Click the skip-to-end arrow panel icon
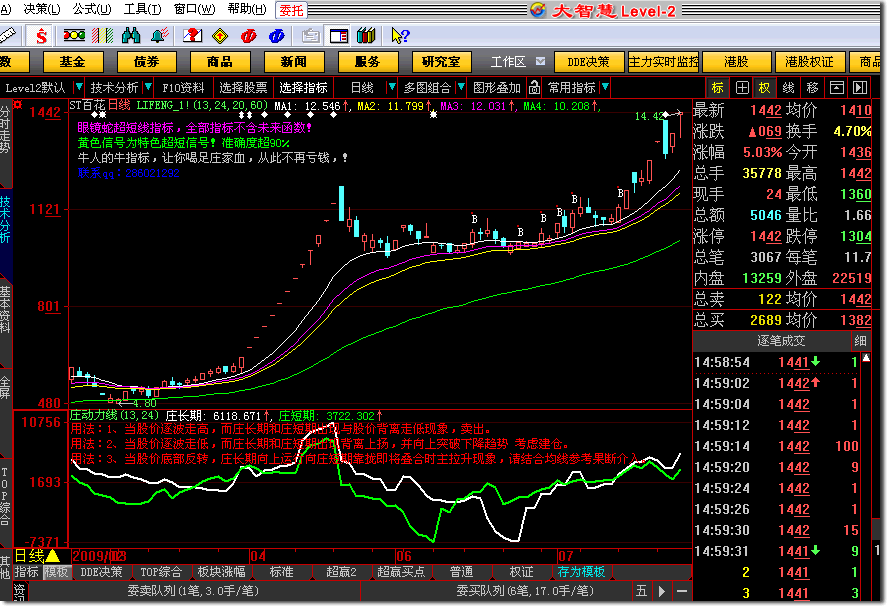Screen dimensions: 890x608 860,87
